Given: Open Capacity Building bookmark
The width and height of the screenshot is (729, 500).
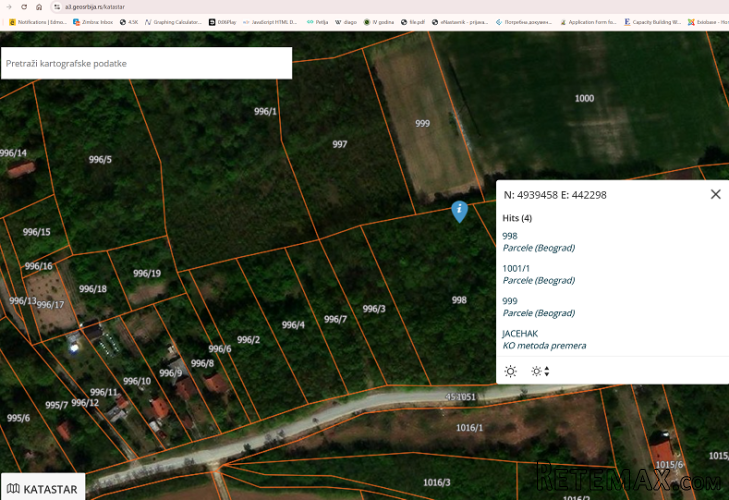Looking at the screenshot, I should coord(652,22).
